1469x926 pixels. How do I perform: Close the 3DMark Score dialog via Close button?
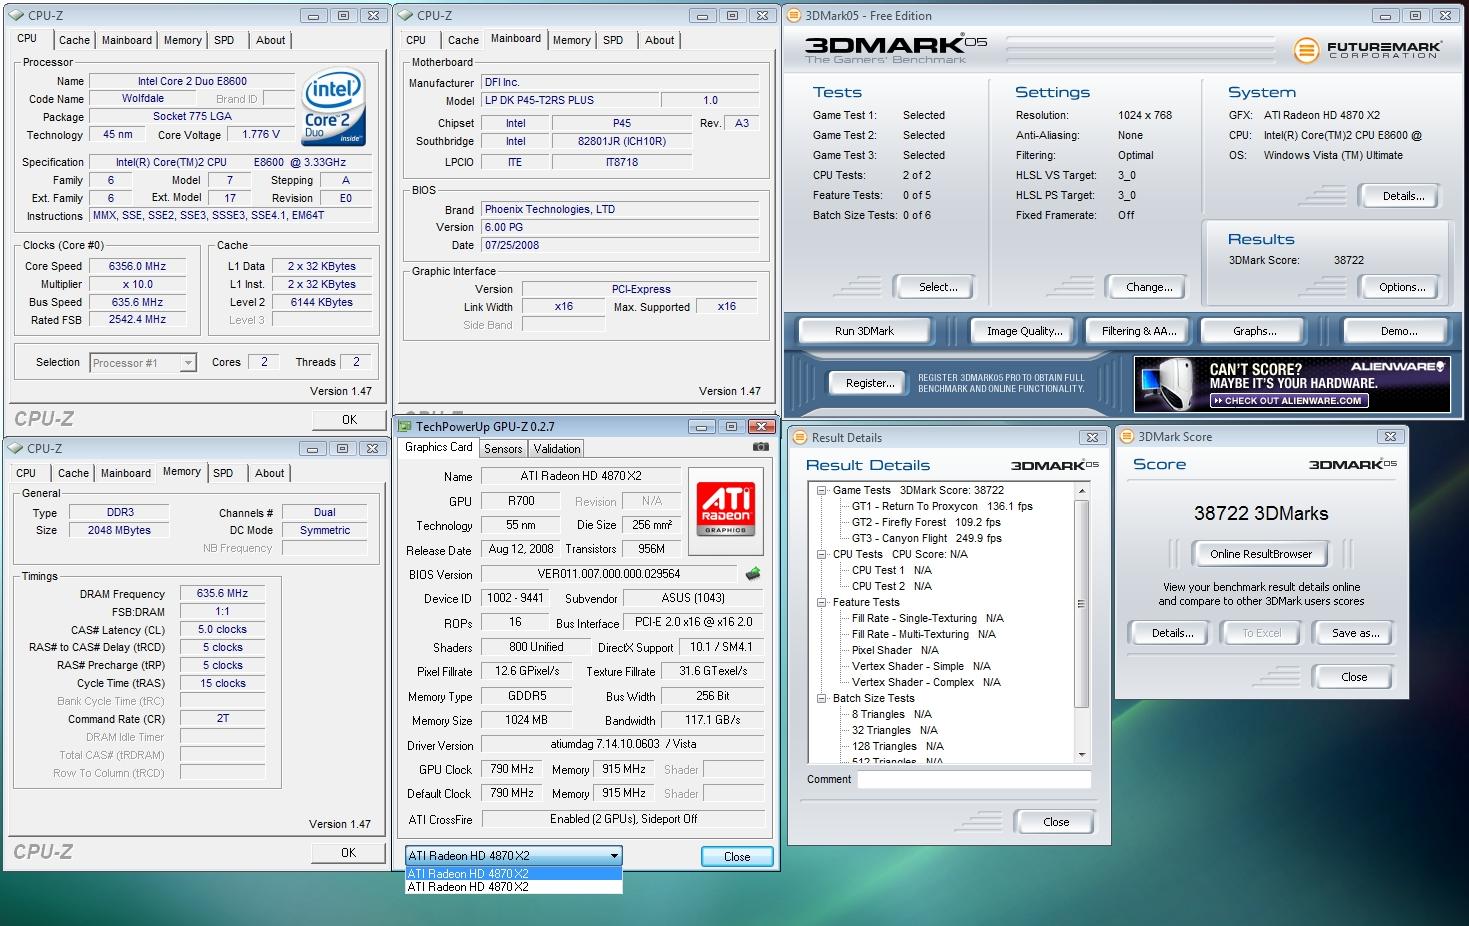coord(1354,677)
